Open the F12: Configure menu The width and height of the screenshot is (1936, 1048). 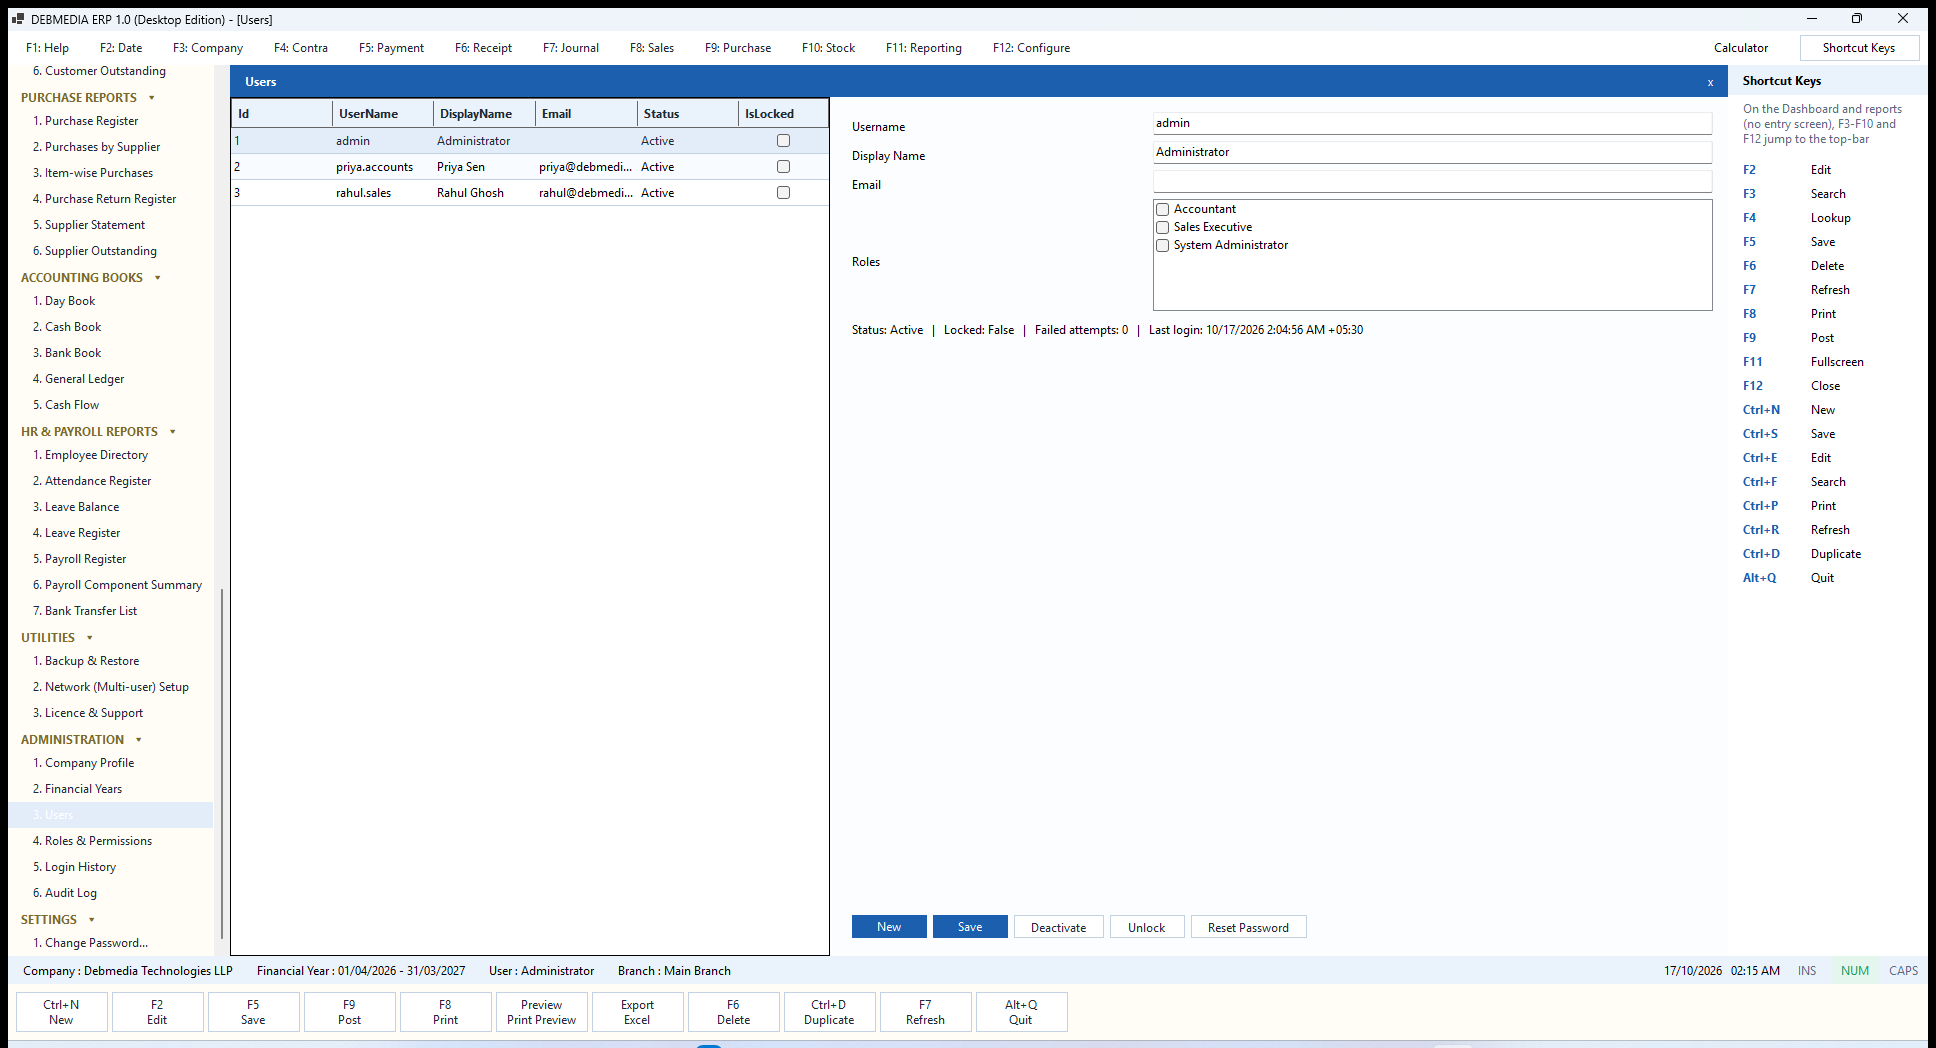point(1031,48)
